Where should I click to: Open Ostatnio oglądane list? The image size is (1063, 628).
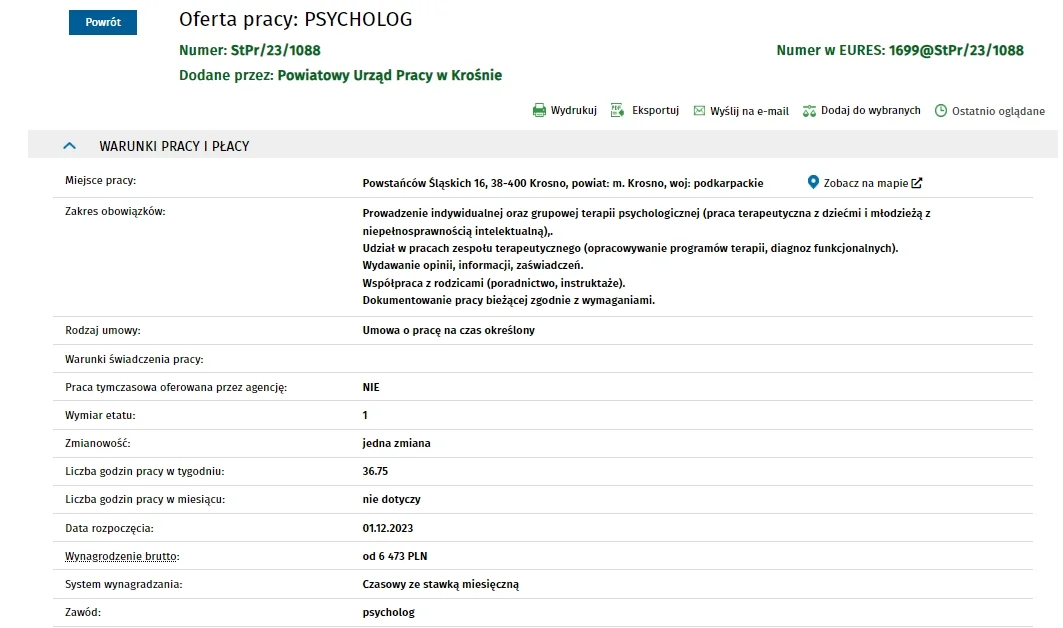pyautogui.click(x=998, y=111)
